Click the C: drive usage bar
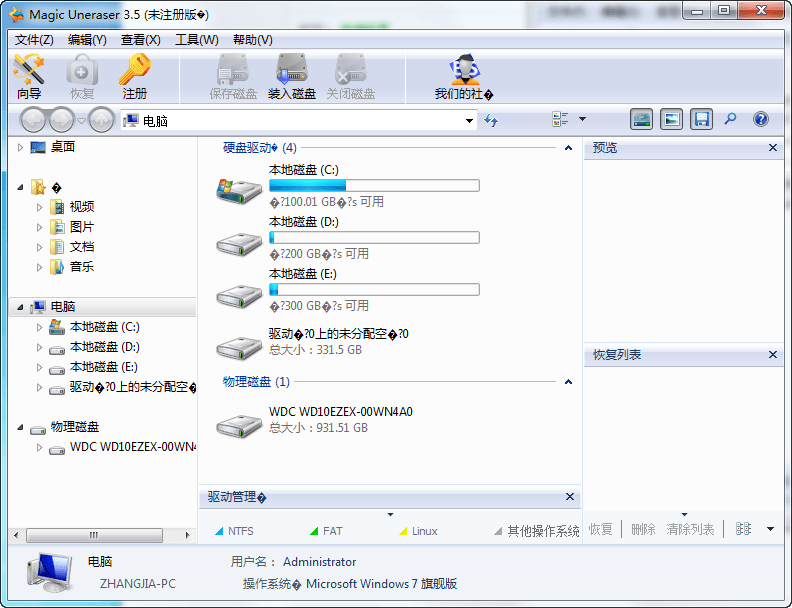This screenshot has height=608, width=792. pos(374,186)
